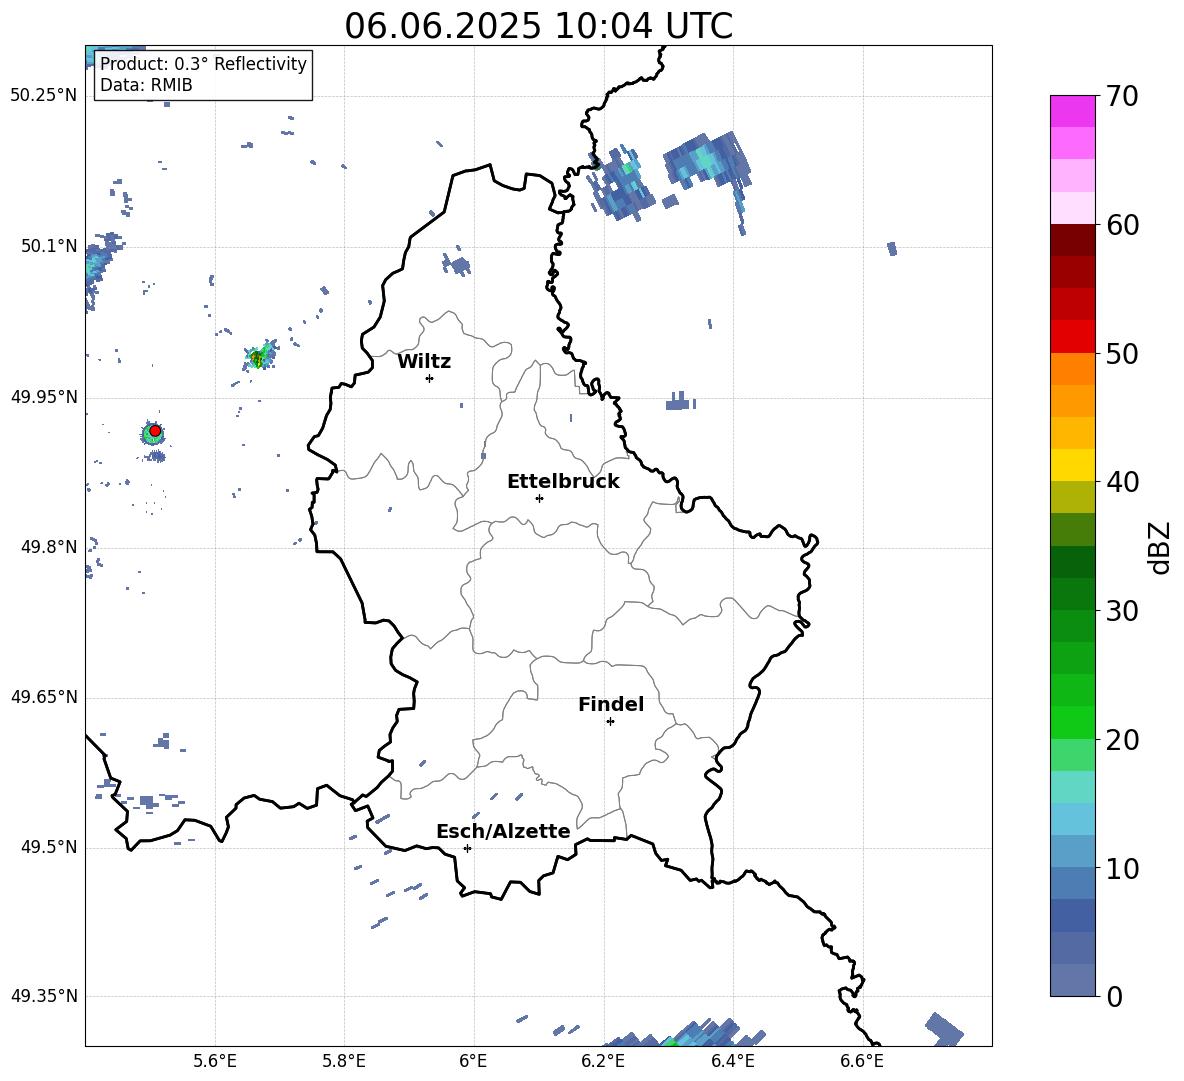Click the 49.95°N latitude tick label

pos(44,397)
